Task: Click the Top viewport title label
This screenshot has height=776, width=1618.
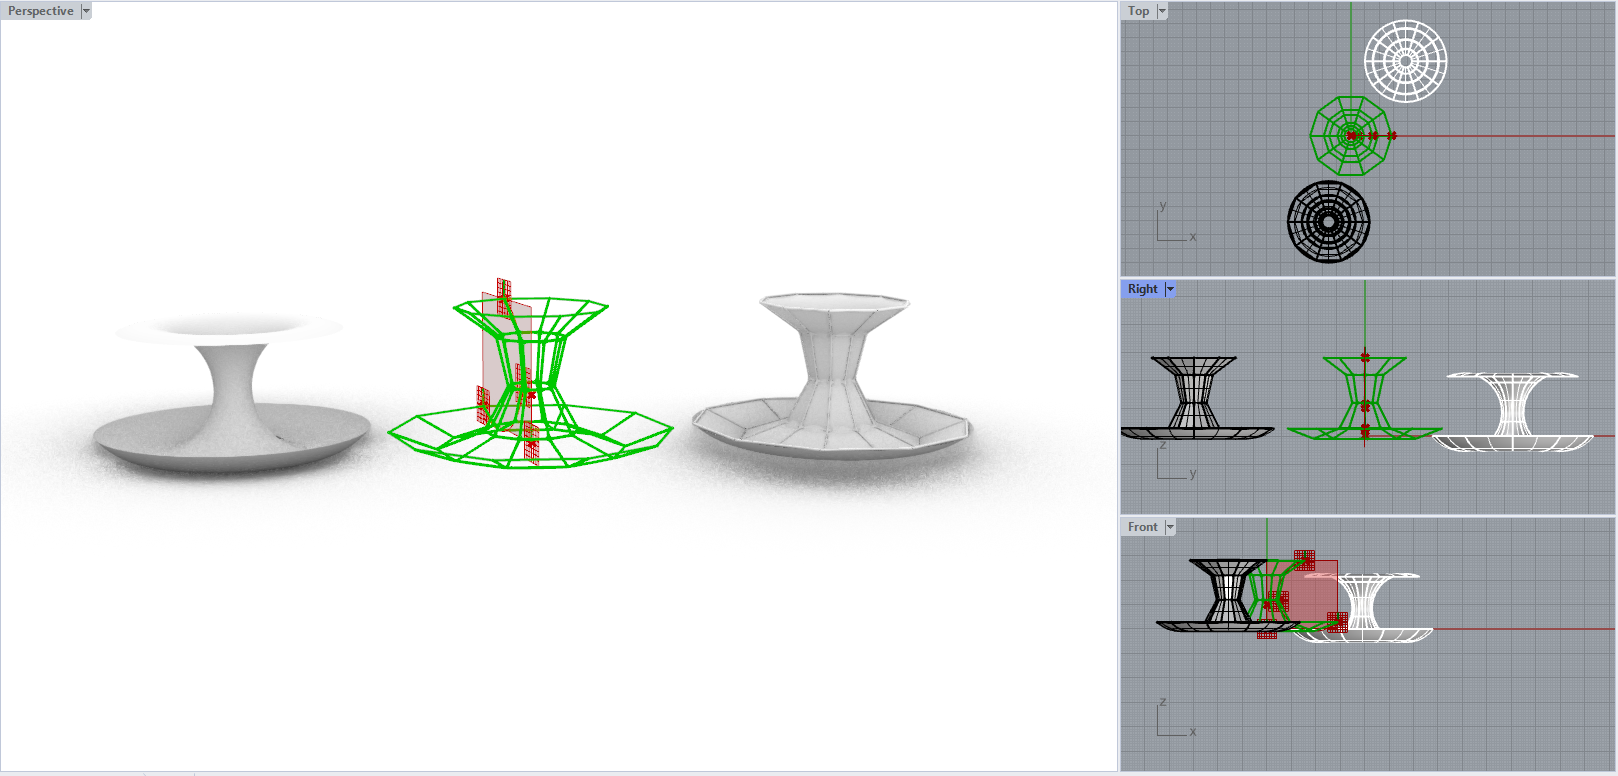Action: coord(1138,11)
